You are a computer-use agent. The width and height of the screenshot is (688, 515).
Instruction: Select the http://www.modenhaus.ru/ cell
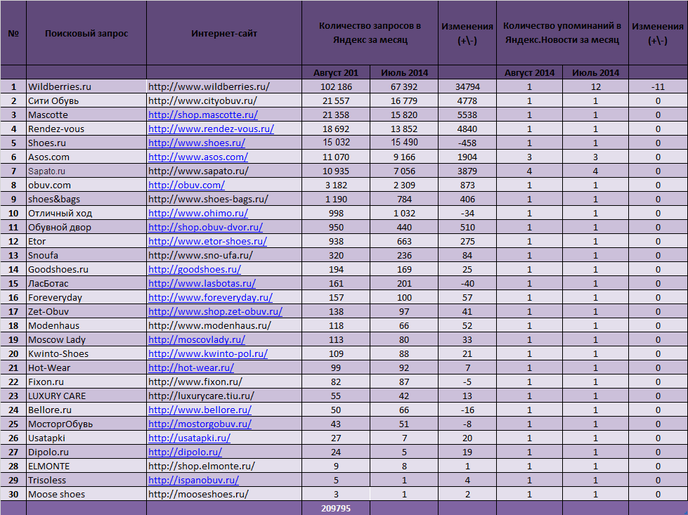pyautogui.click(x=224, y=325)
